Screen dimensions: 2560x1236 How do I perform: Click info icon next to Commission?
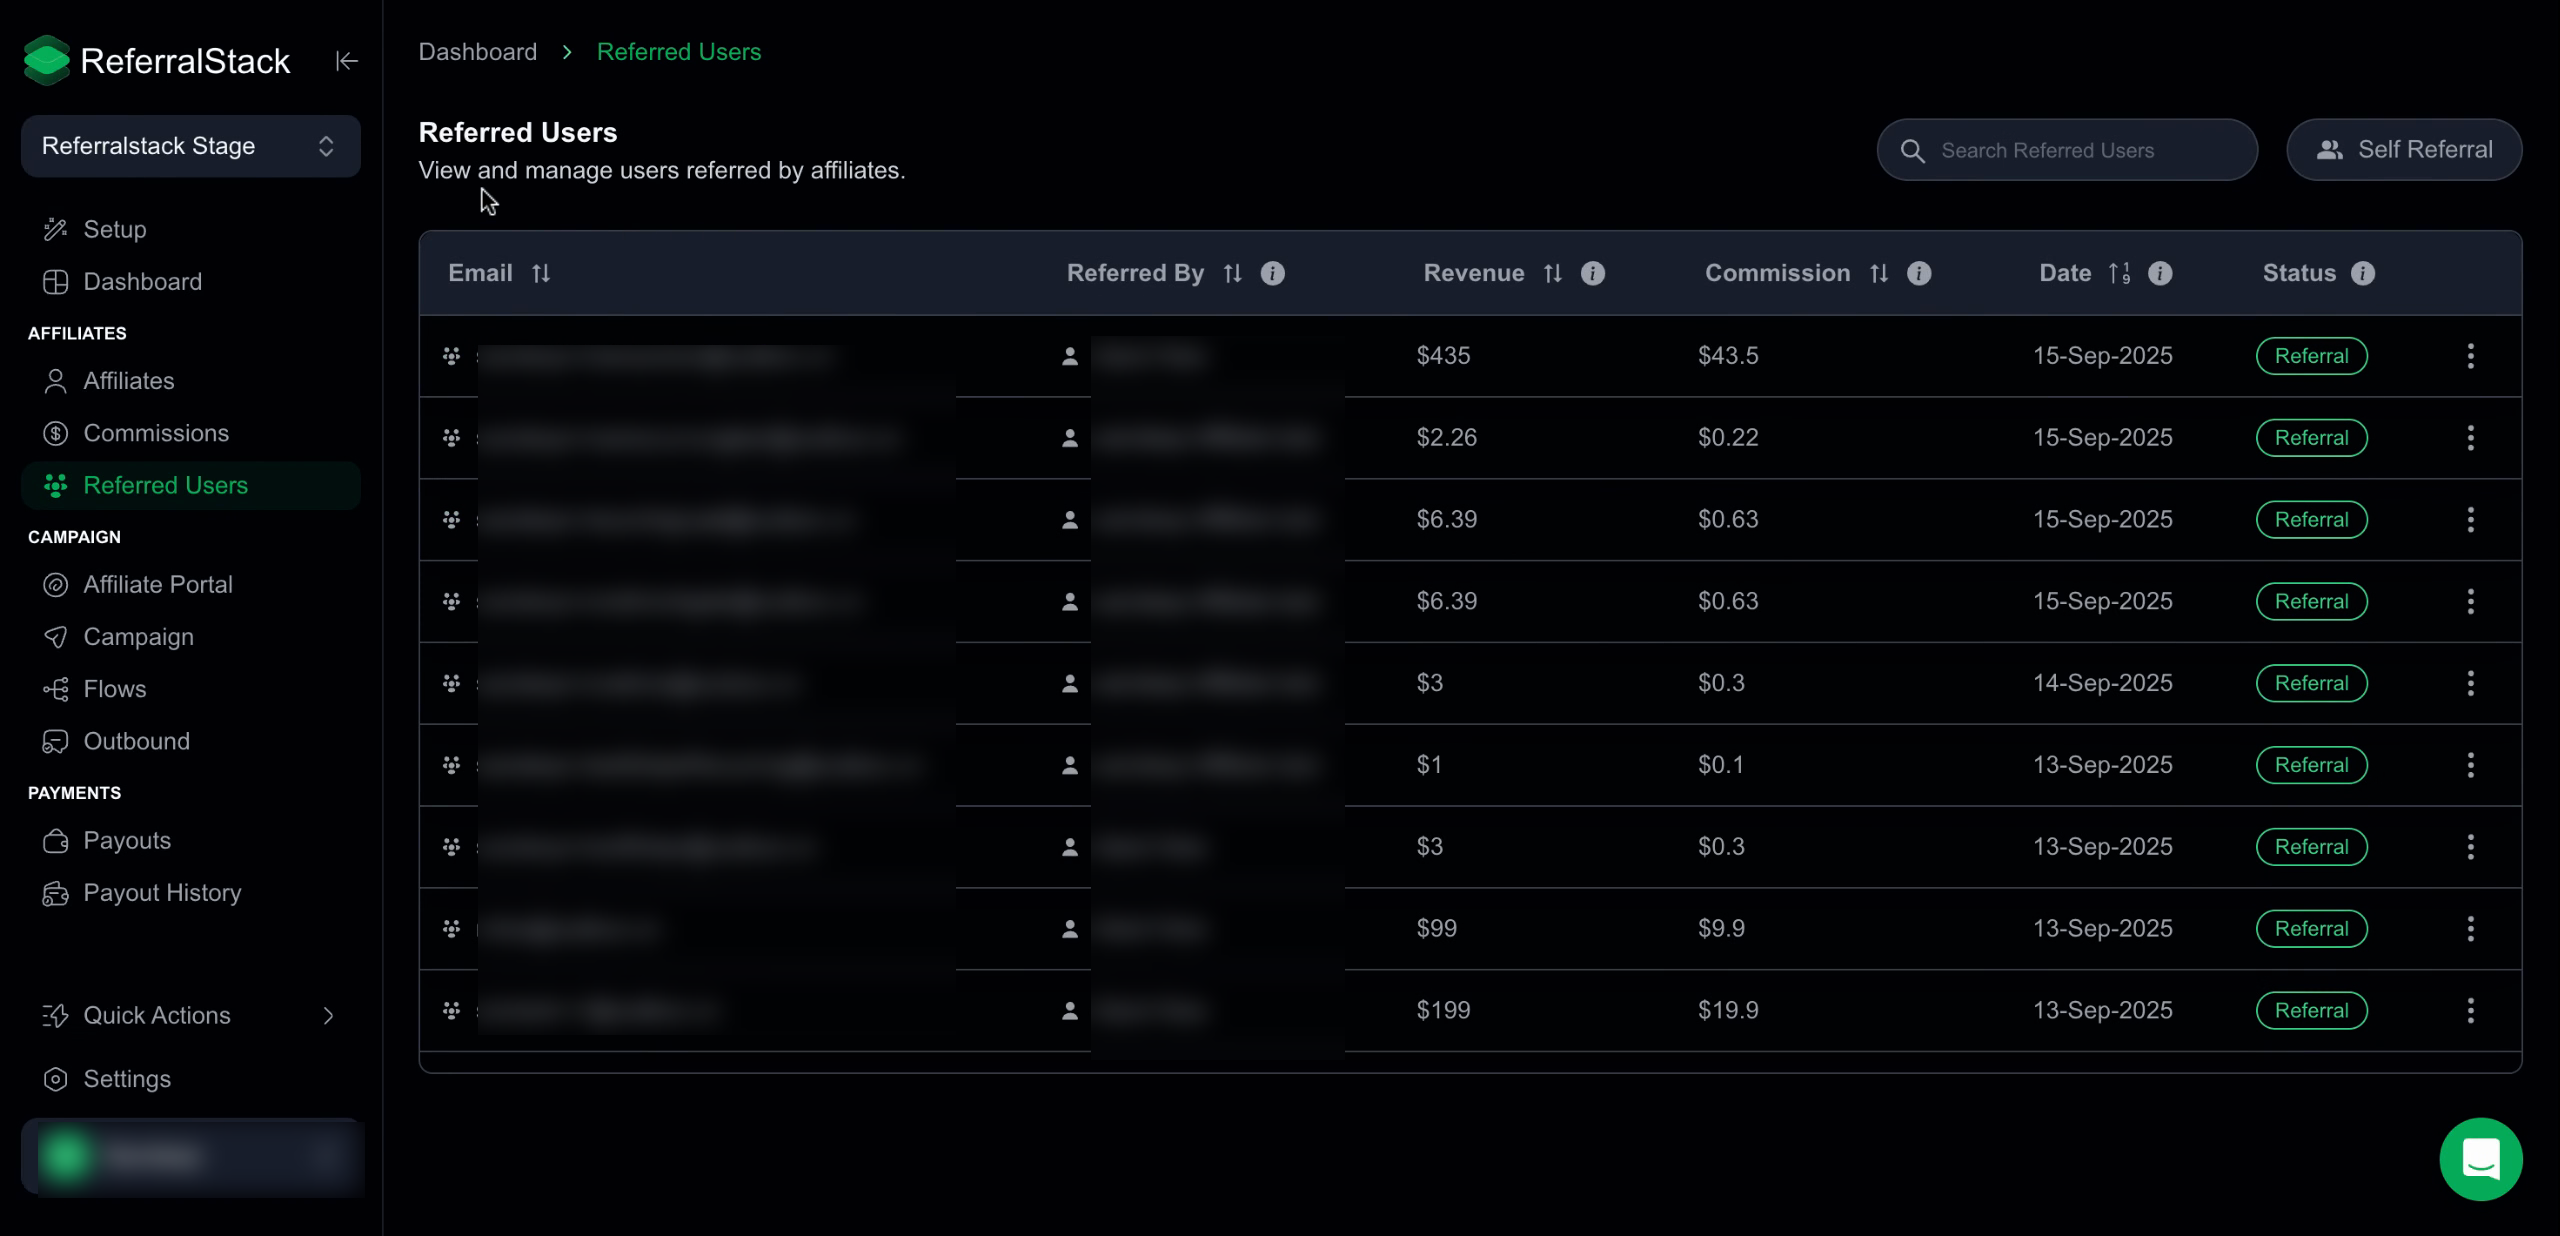1919,273
